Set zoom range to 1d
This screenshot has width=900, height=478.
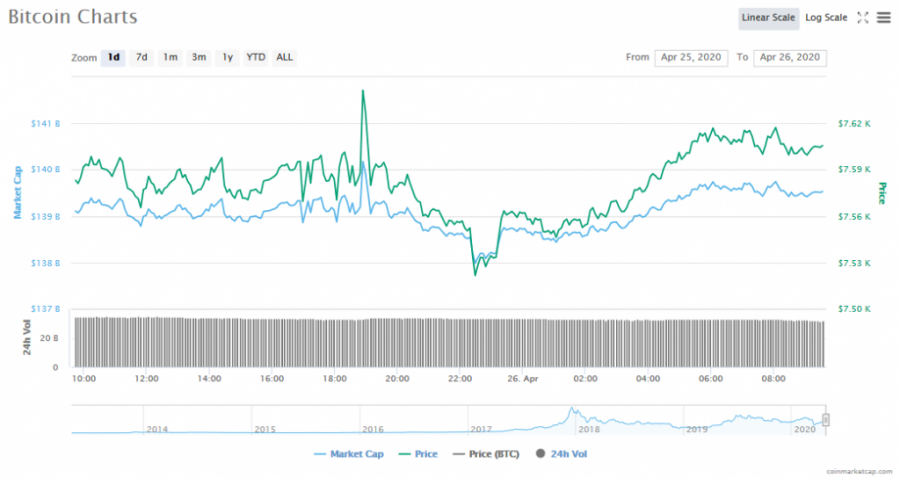point(114,57)
